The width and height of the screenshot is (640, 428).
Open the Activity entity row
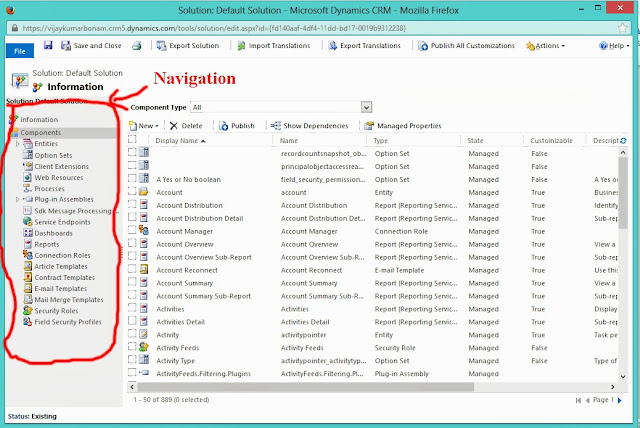(168, 335)
